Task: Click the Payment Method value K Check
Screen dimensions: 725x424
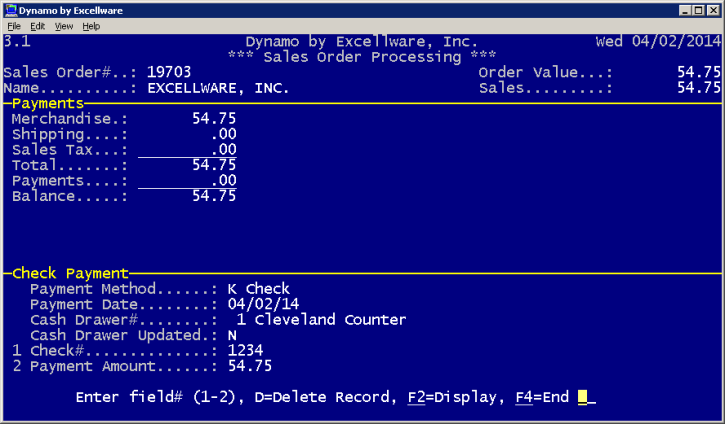Action: coord(259,289)
